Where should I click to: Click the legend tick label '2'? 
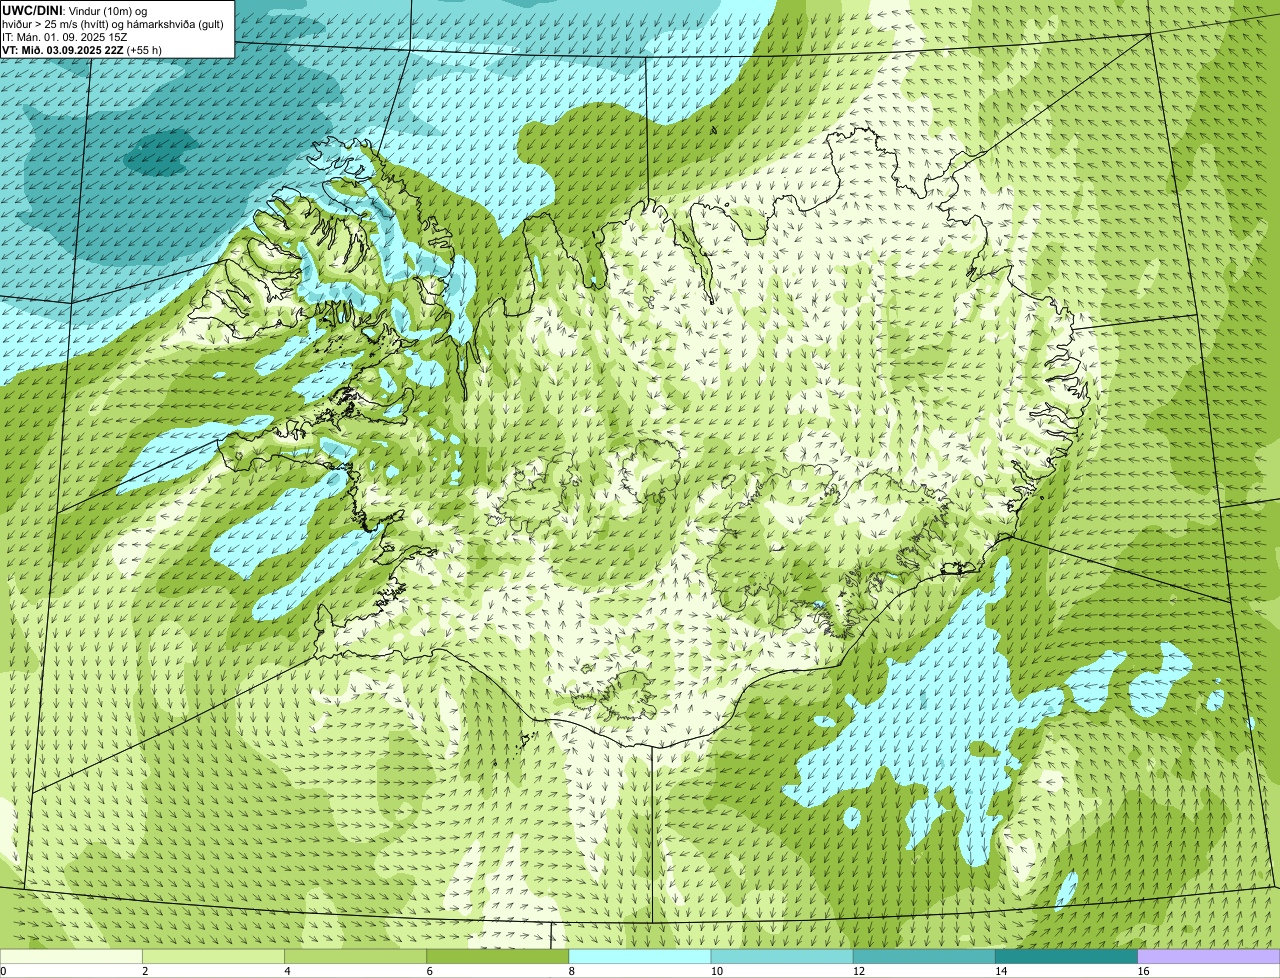(145, 971)
